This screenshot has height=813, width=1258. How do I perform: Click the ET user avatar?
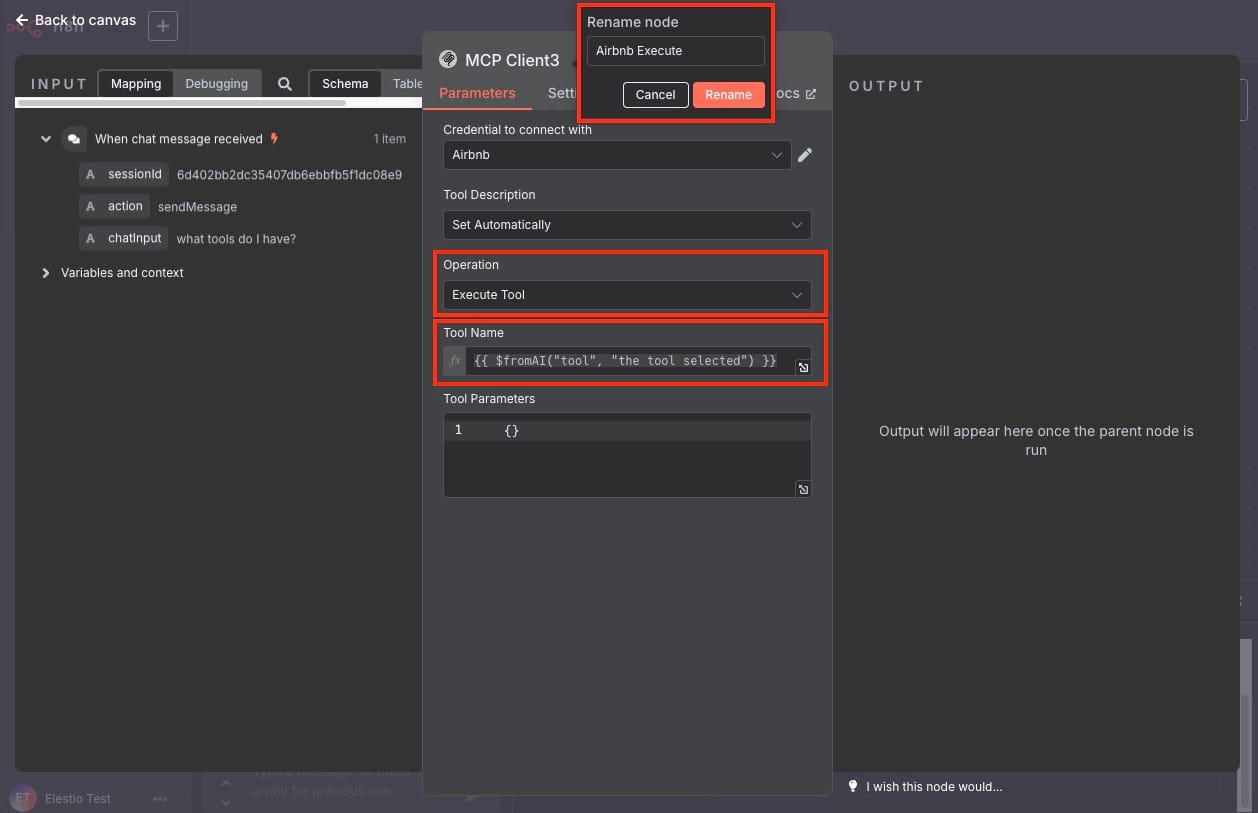23,798
